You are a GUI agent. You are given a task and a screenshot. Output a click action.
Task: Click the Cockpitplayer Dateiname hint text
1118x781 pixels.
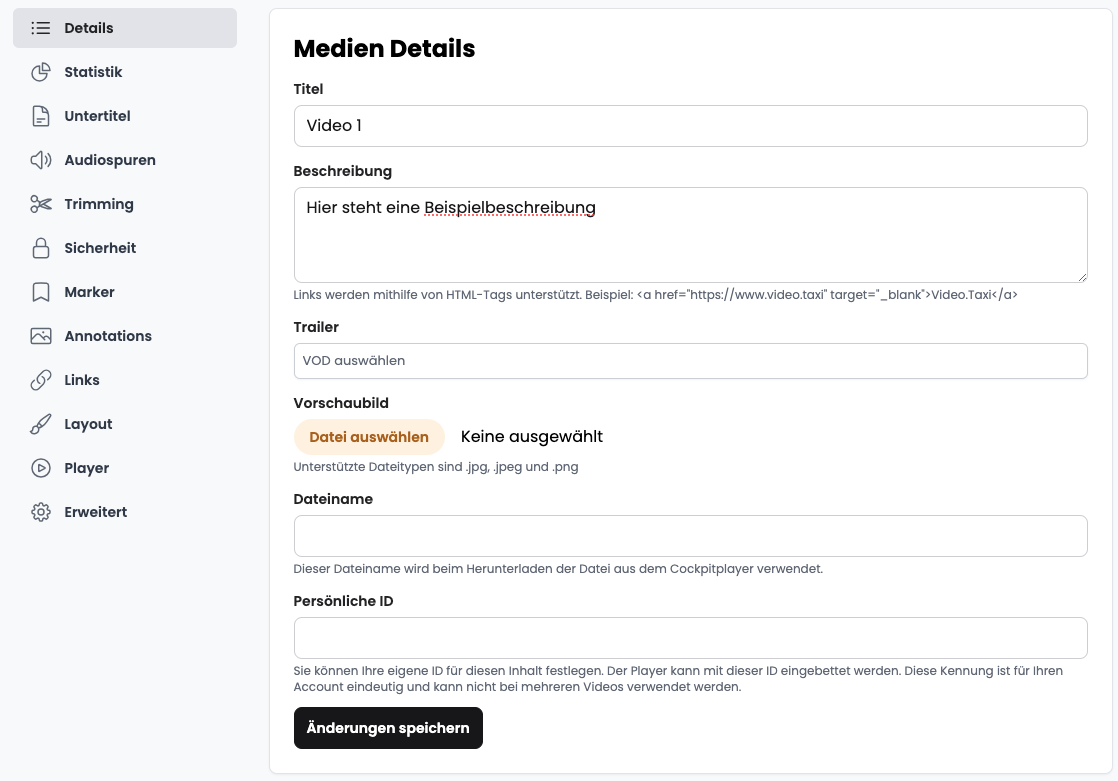[558, 569]
